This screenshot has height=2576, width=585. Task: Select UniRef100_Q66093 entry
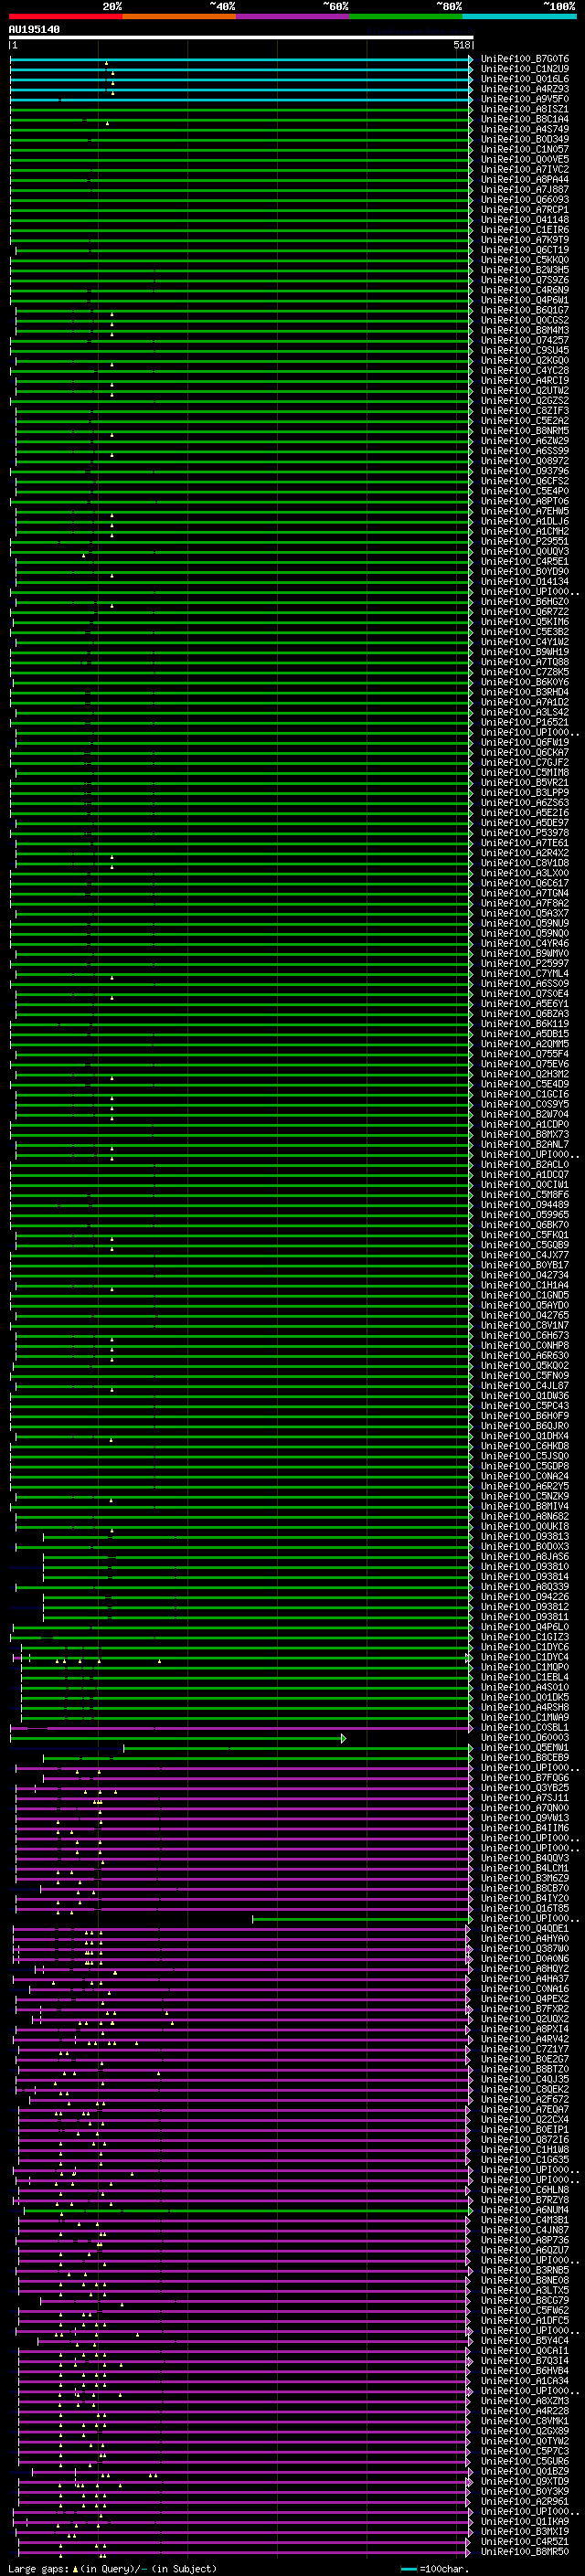click(525, 199)
